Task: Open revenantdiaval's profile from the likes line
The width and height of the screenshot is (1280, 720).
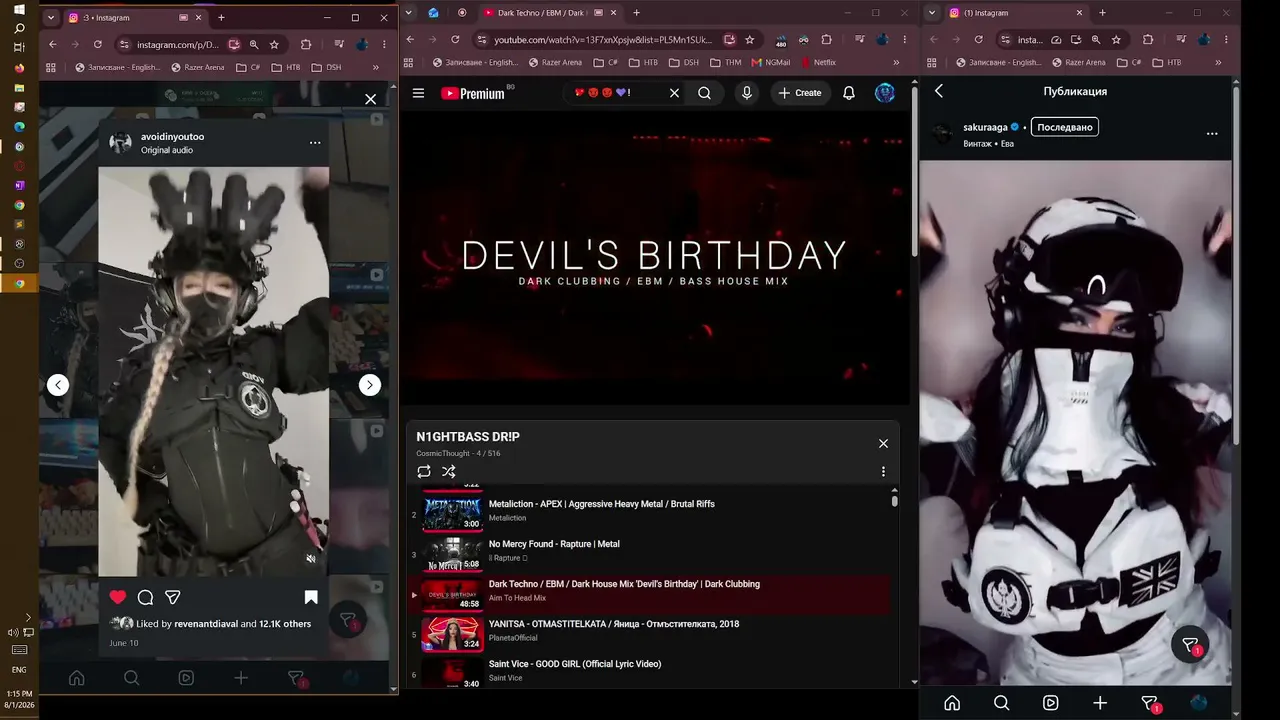Action: point(206,624)
